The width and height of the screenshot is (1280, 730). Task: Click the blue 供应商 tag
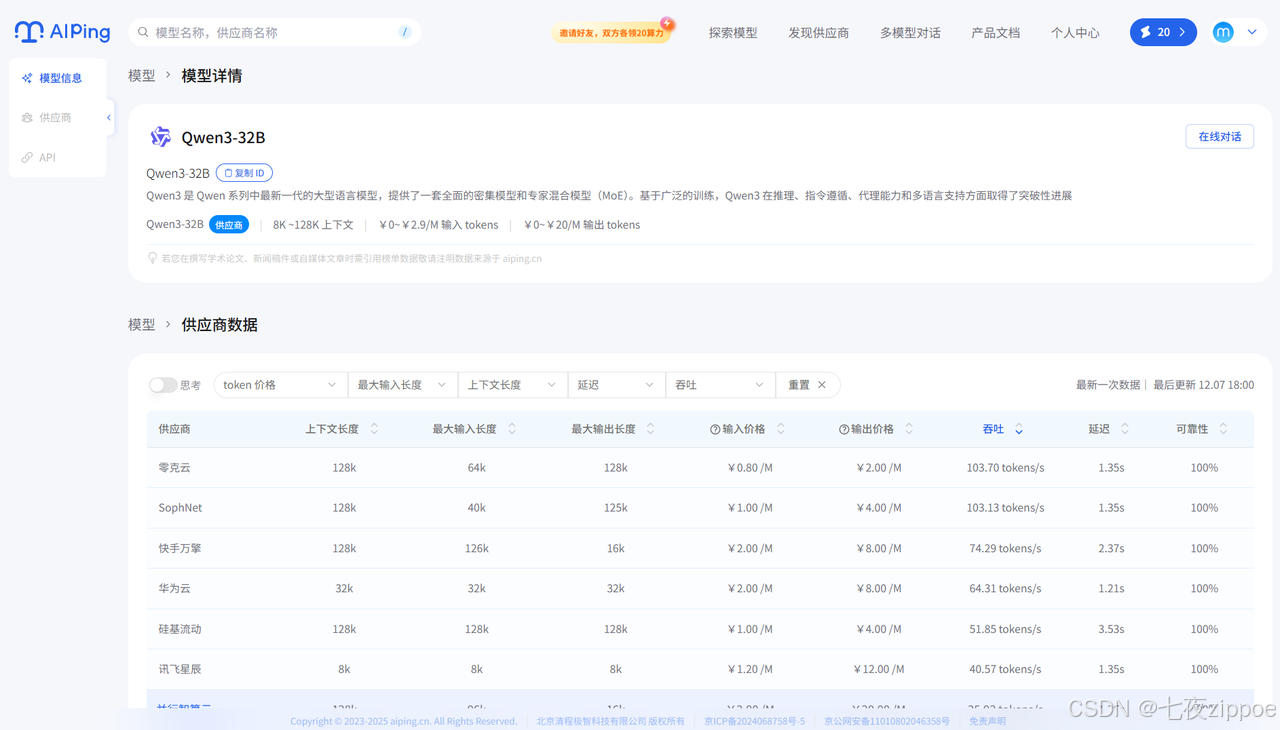[x=229, y=225]
